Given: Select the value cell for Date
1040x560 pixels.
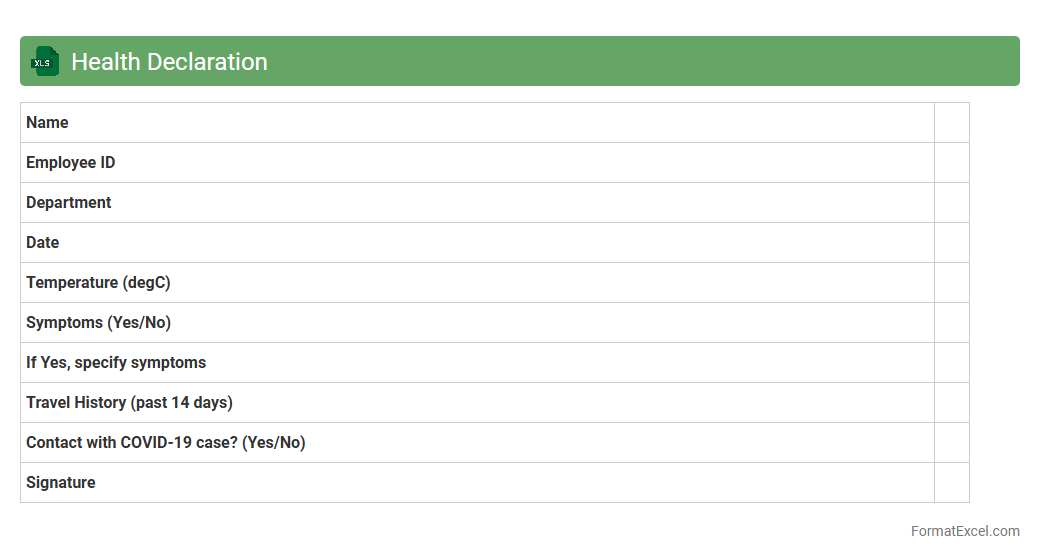Looking at the screenshot, I should 951,243.
